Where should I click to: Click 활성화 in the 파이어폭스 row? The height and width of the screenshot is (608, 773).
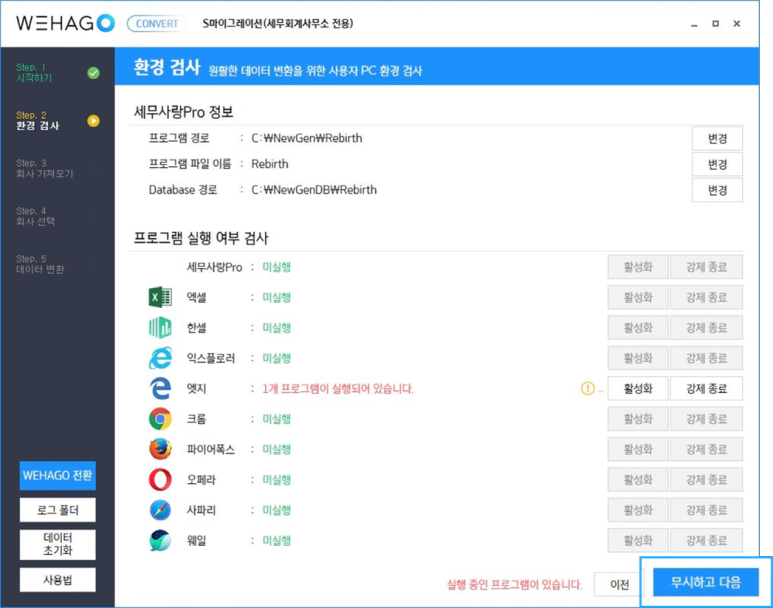coord(638,449)
